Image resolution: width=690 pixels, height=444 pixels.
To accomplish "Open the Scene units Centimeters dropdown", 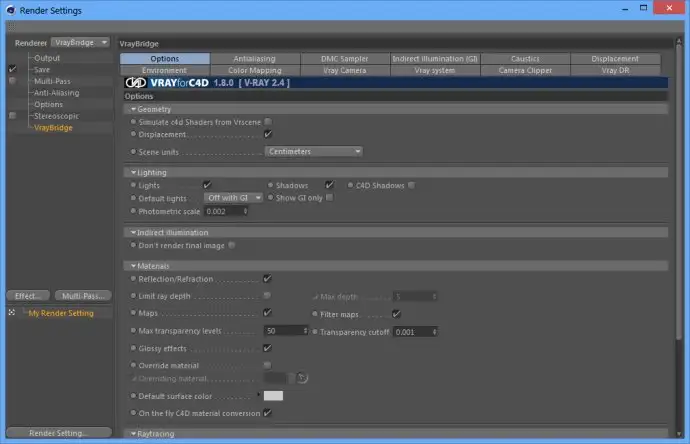I will (x=314, y=151).
